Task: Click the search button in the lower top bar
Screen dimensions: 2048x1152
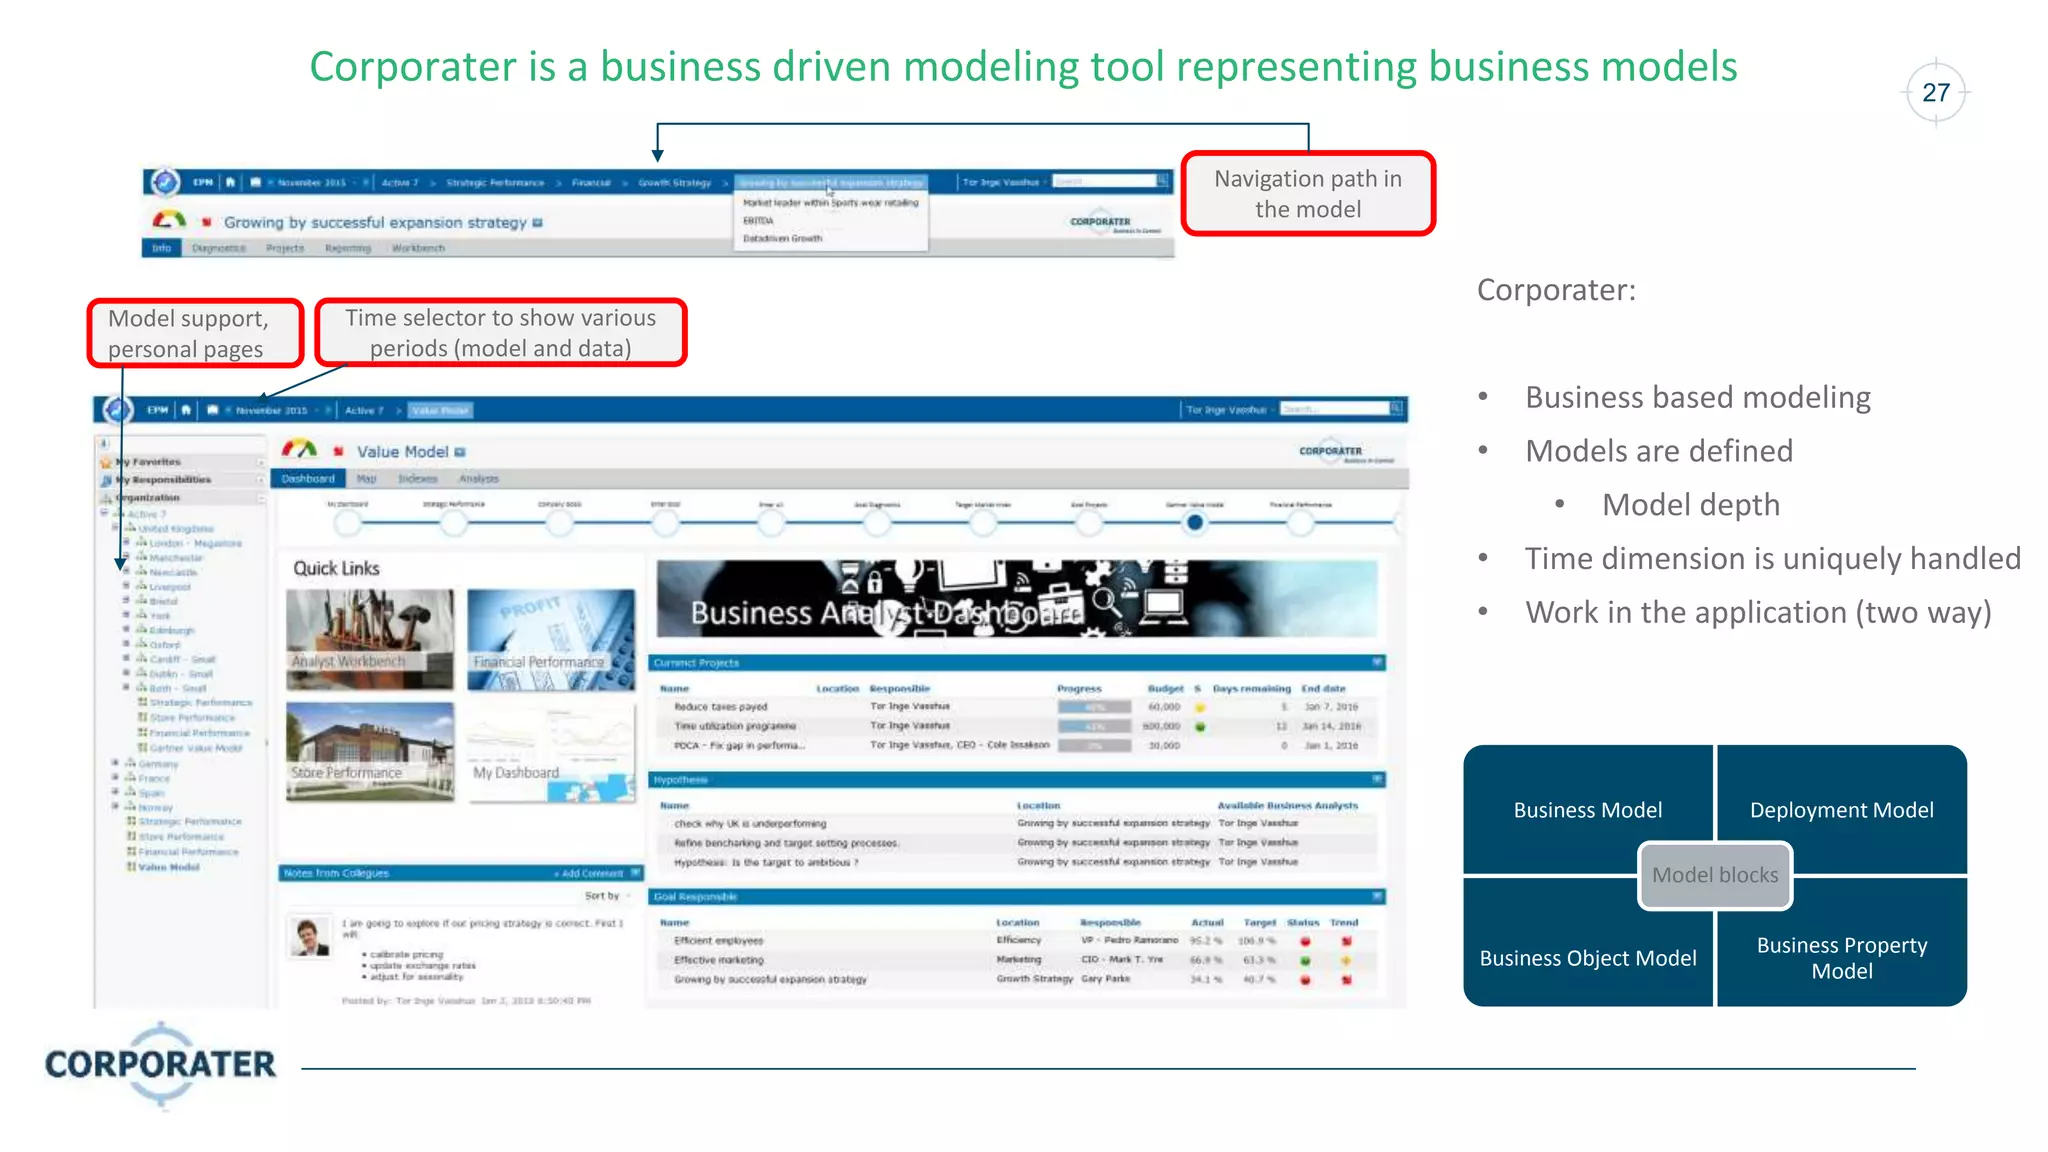Action: 1397,408
